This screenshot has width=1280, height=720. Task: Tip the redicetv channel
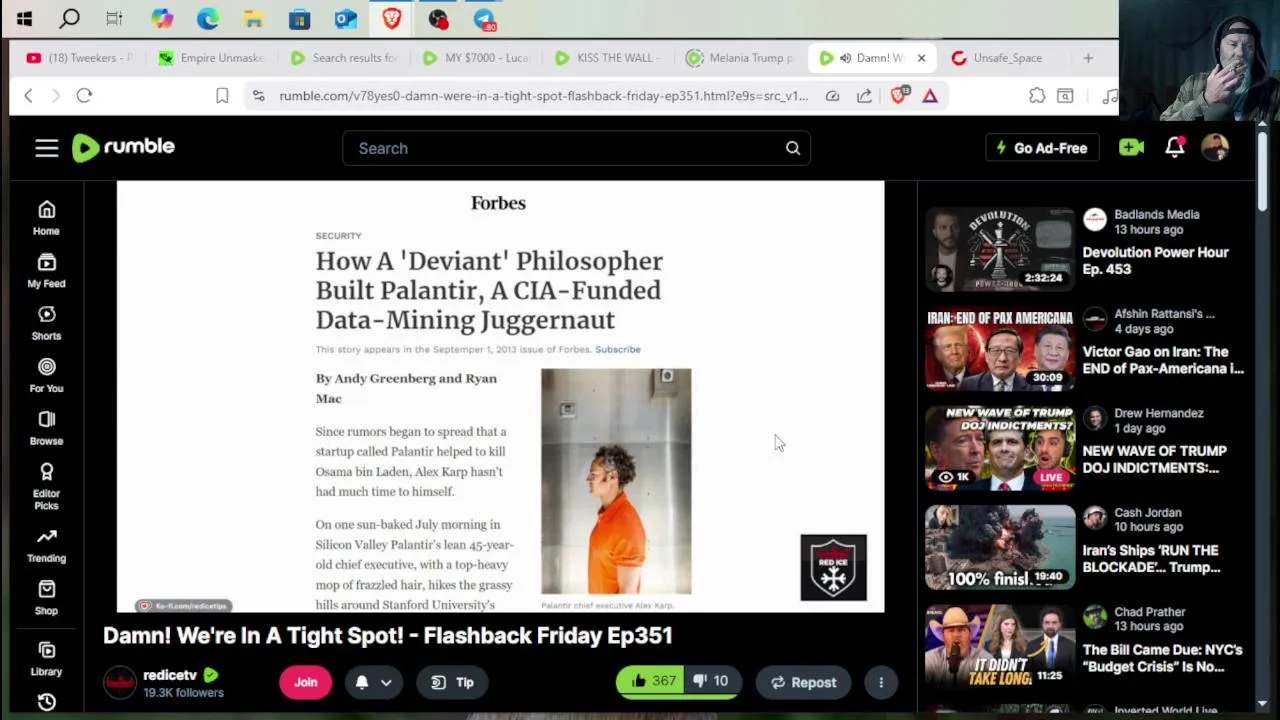pyautogui.click(x=452, y=682)
